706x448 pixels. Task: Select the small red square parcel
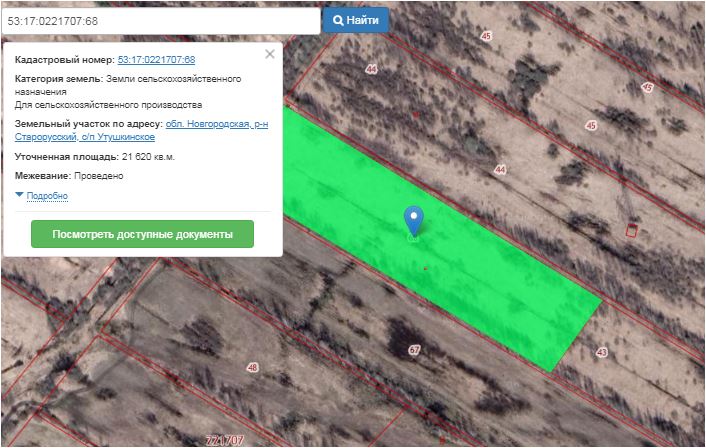click(631, 231)
